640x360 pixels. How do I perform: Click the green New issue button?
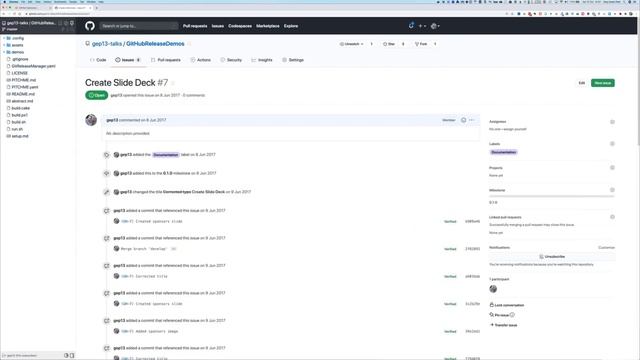click(602, 83)
